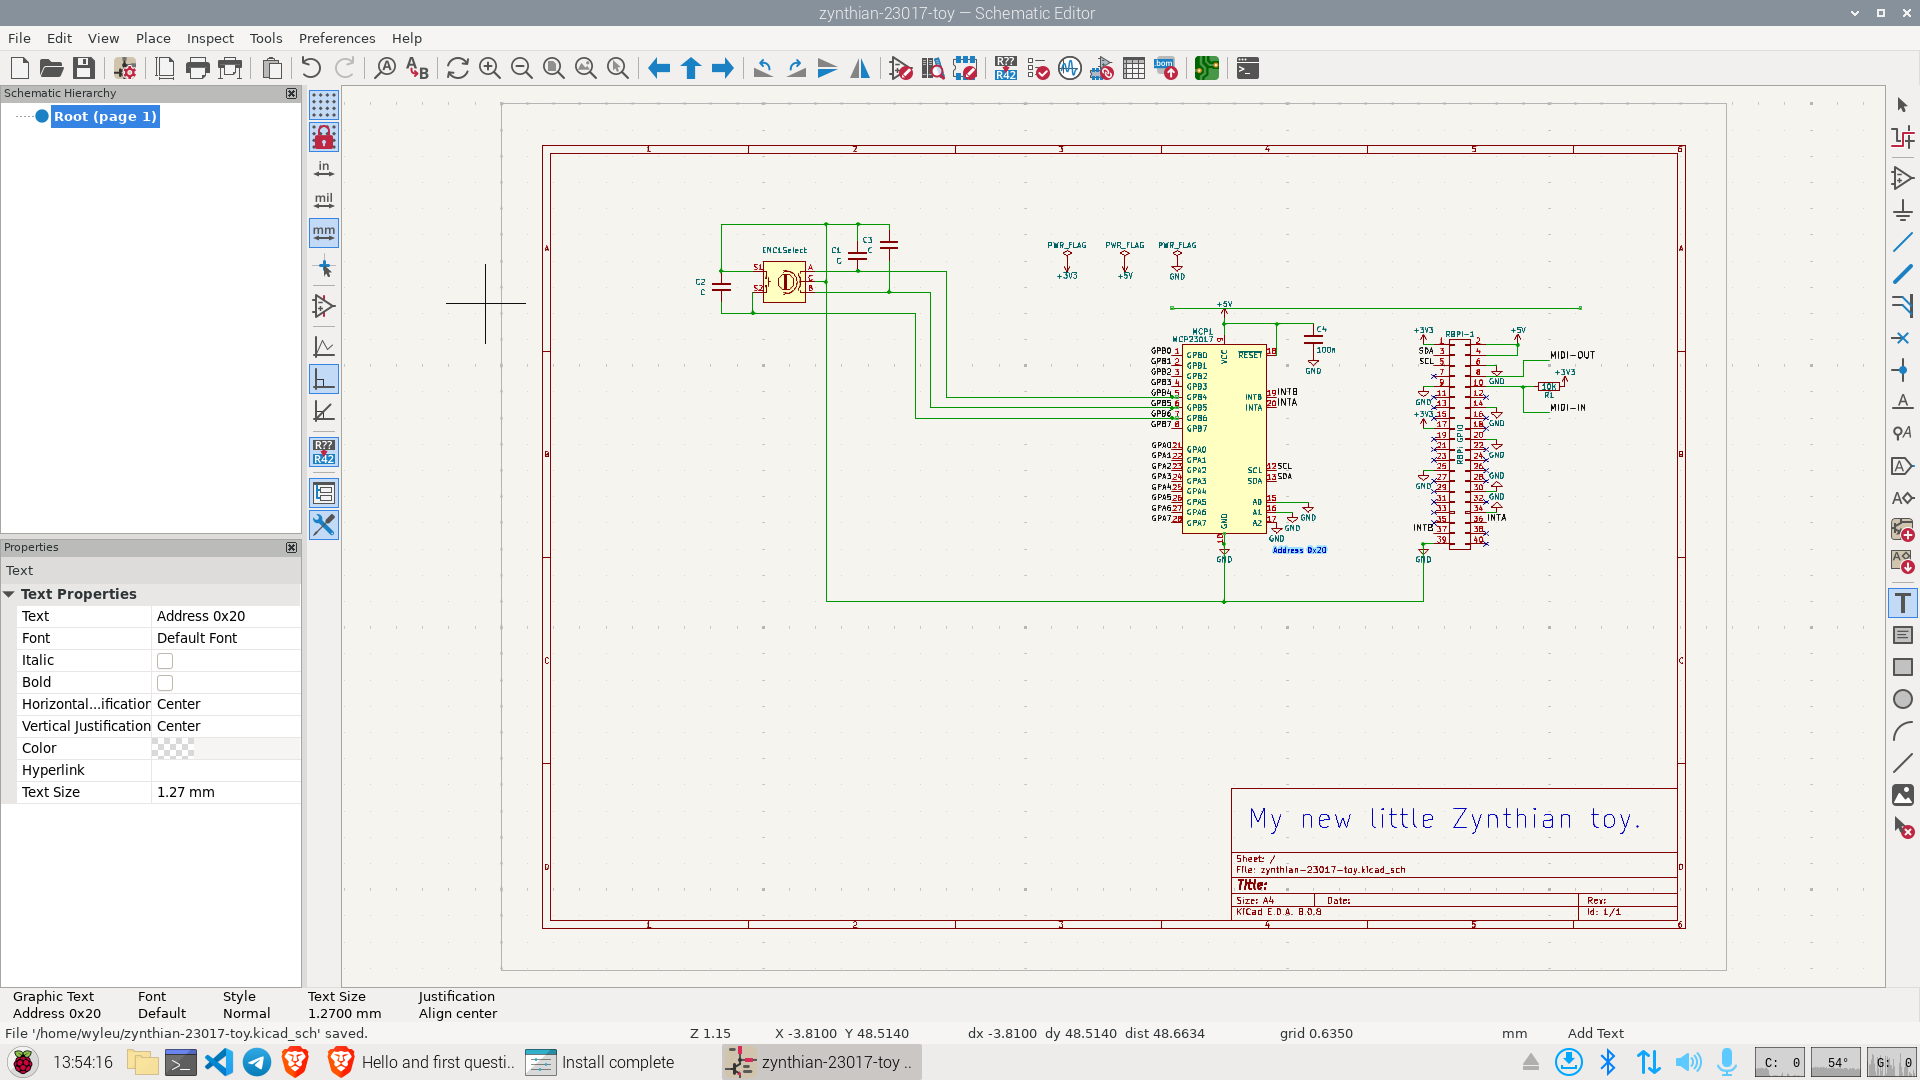
Task: Open the Preferences menu
Action: (336, 38)
